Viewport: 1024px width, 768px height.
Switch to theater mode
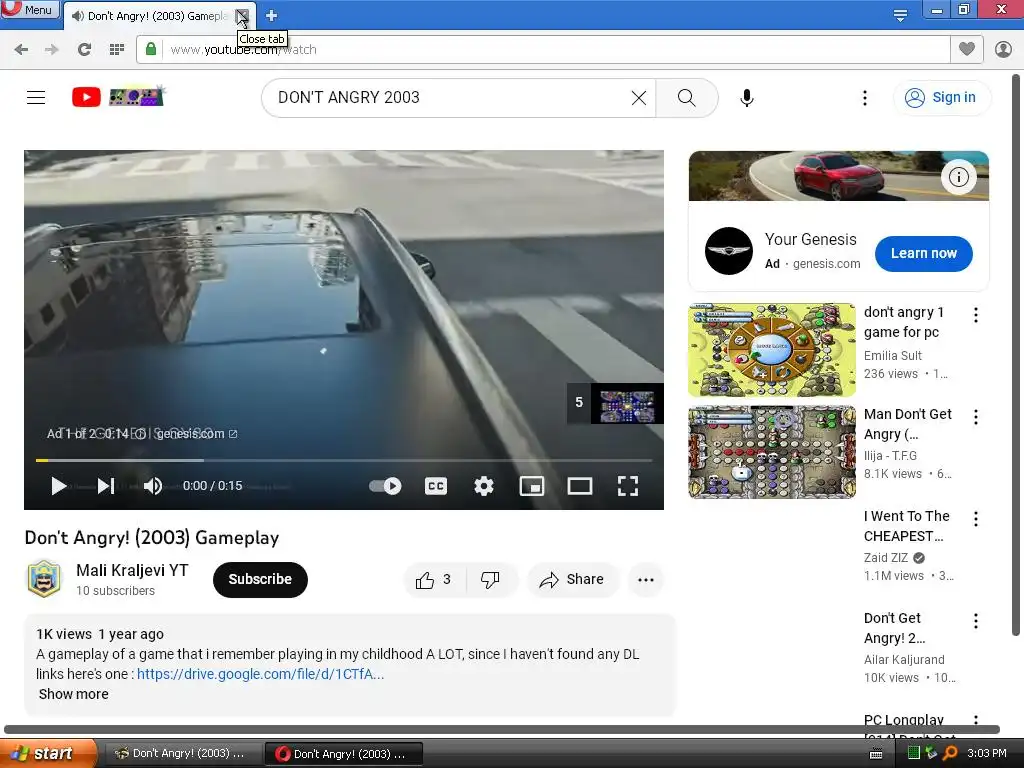tap(580, 486)
